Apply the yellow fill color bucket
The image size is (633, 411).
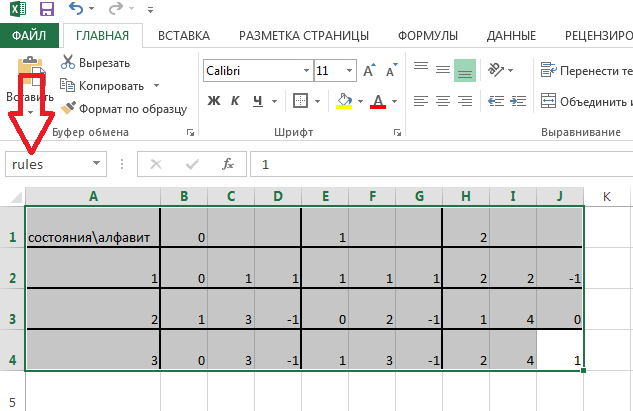click(x=344, y=101)
